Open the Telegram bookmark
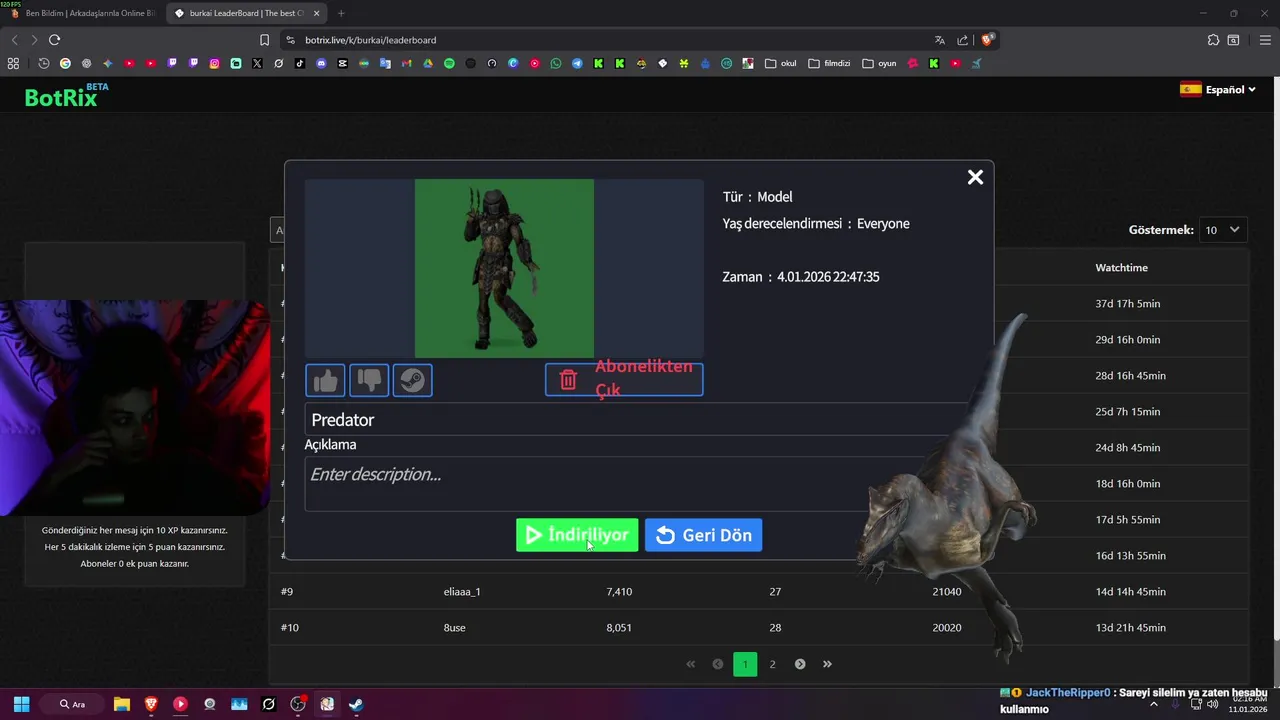The height and width of the screenshot is (720, 1280). 577,63
